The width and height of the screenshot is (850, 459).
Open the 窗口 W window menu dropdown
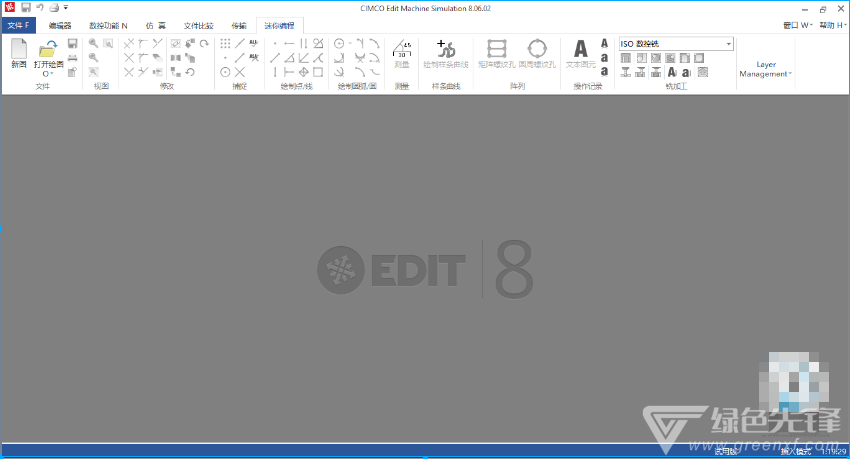798,25
